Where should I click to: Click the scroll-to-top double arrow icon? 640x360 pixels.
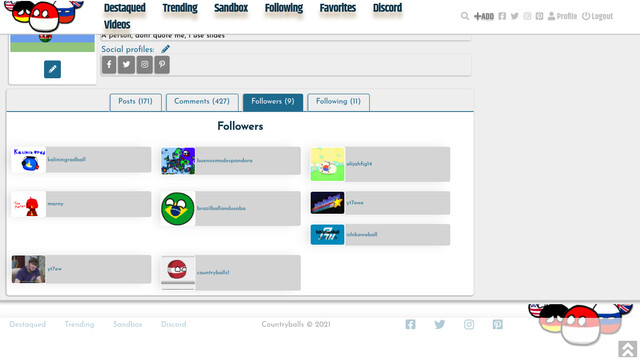coord(627,349)
